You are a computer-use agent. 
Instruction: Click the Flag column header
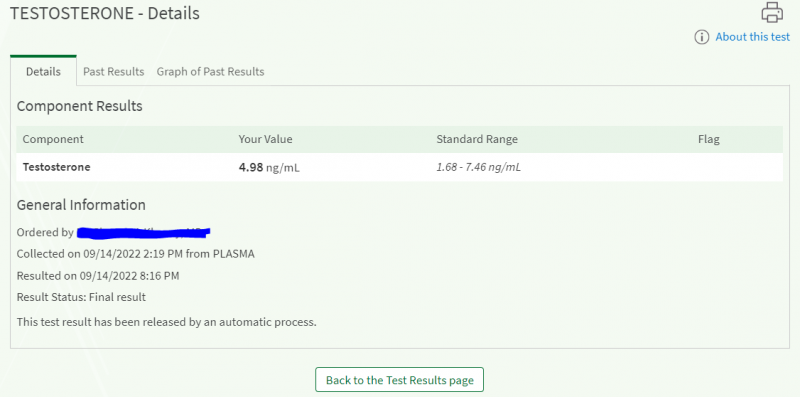click(709, 139)
